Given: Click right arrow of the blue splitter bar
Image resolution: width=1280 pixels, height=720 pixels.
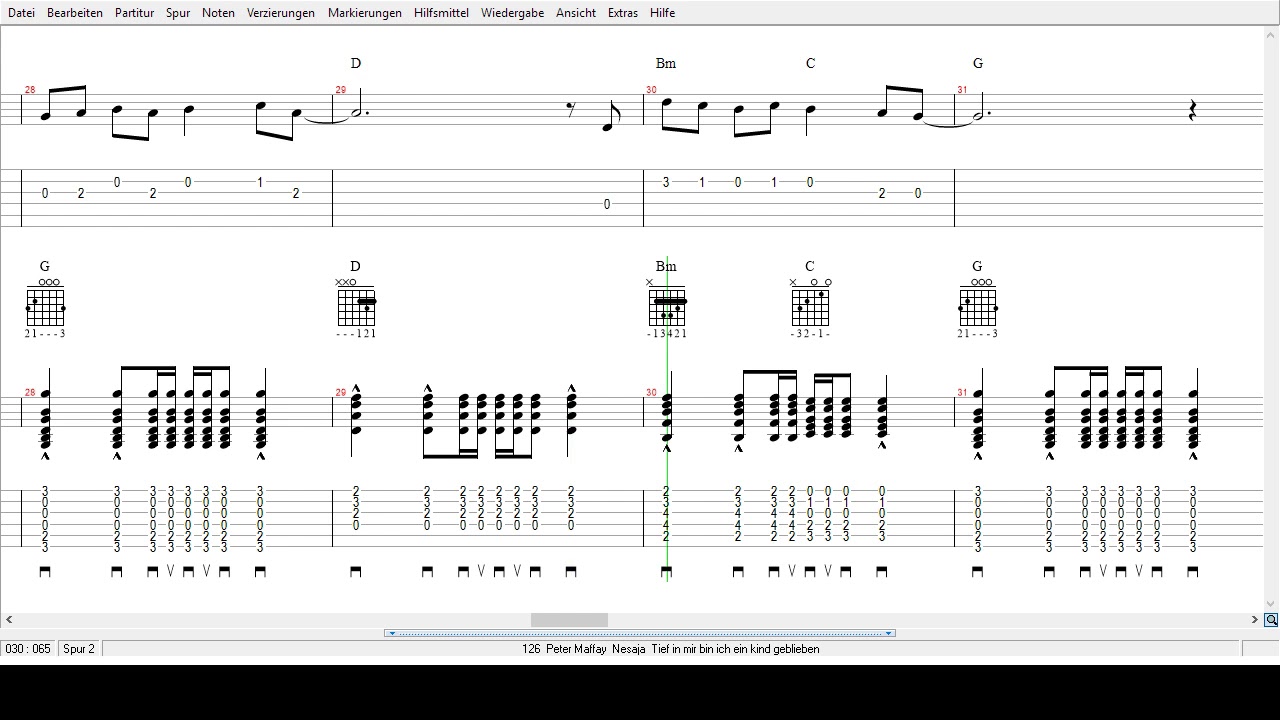Looking at the screenshot, I should tap(888, 633).
